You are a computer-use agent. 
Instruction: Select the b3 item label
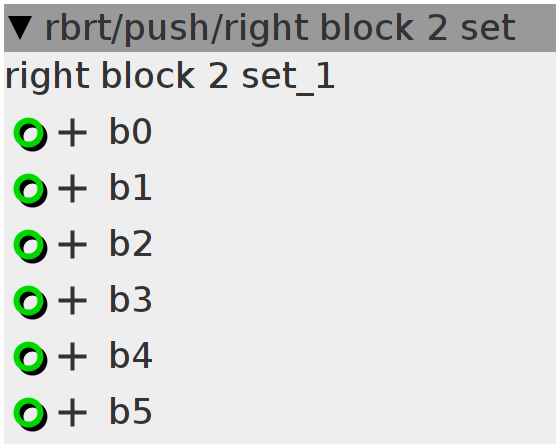(131, 299)
